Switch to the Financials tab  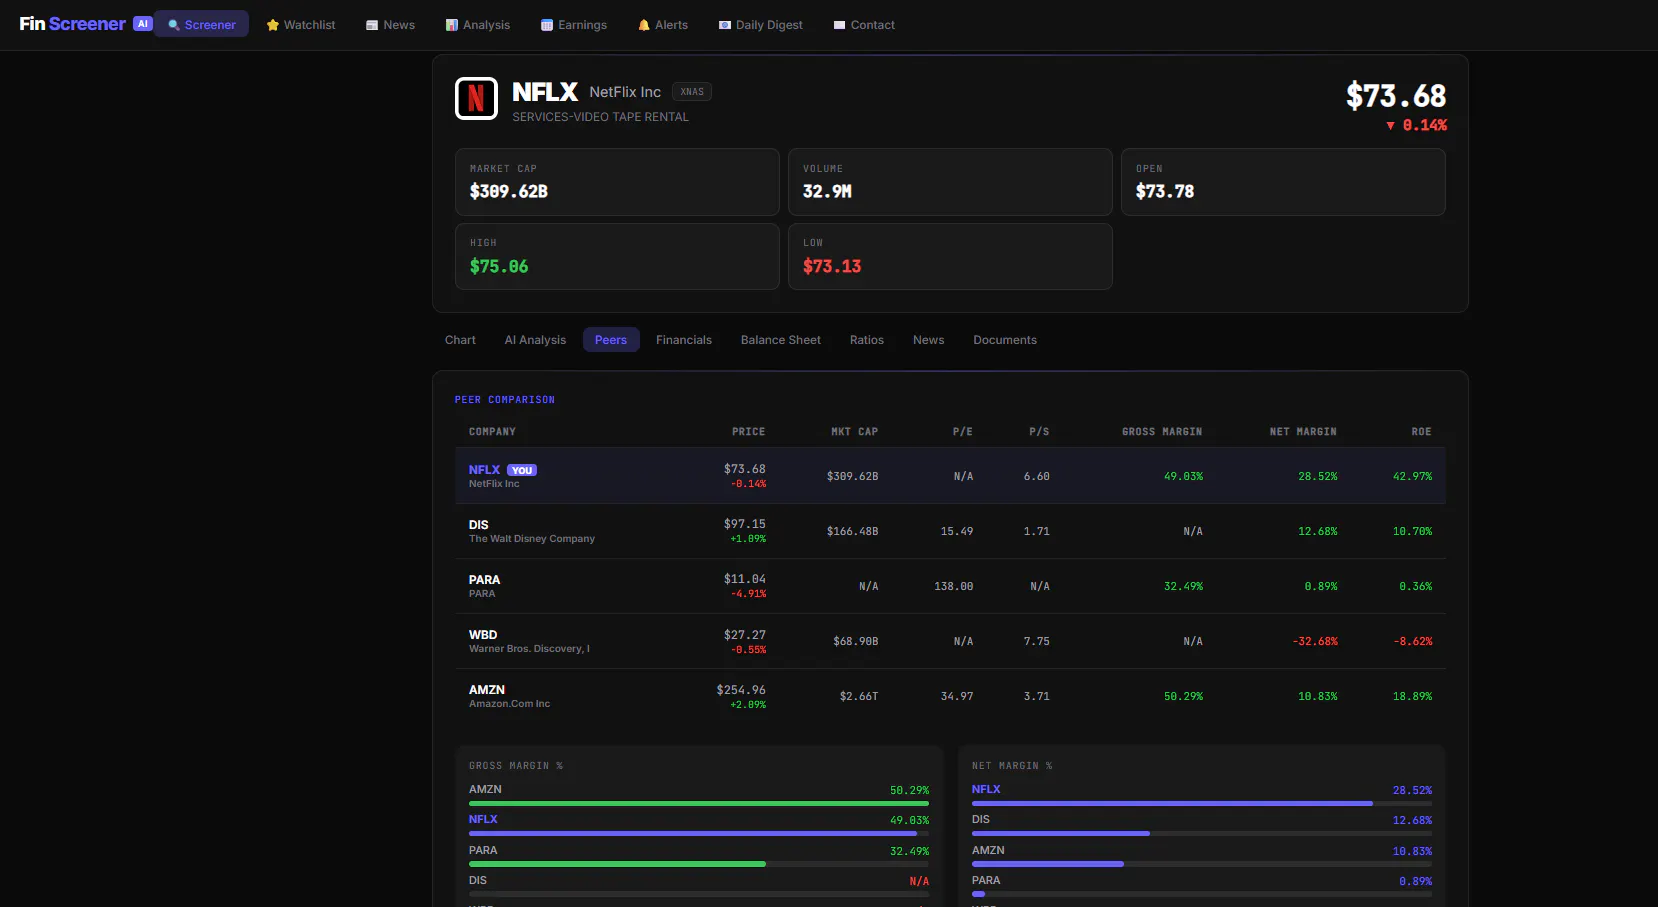684,340
